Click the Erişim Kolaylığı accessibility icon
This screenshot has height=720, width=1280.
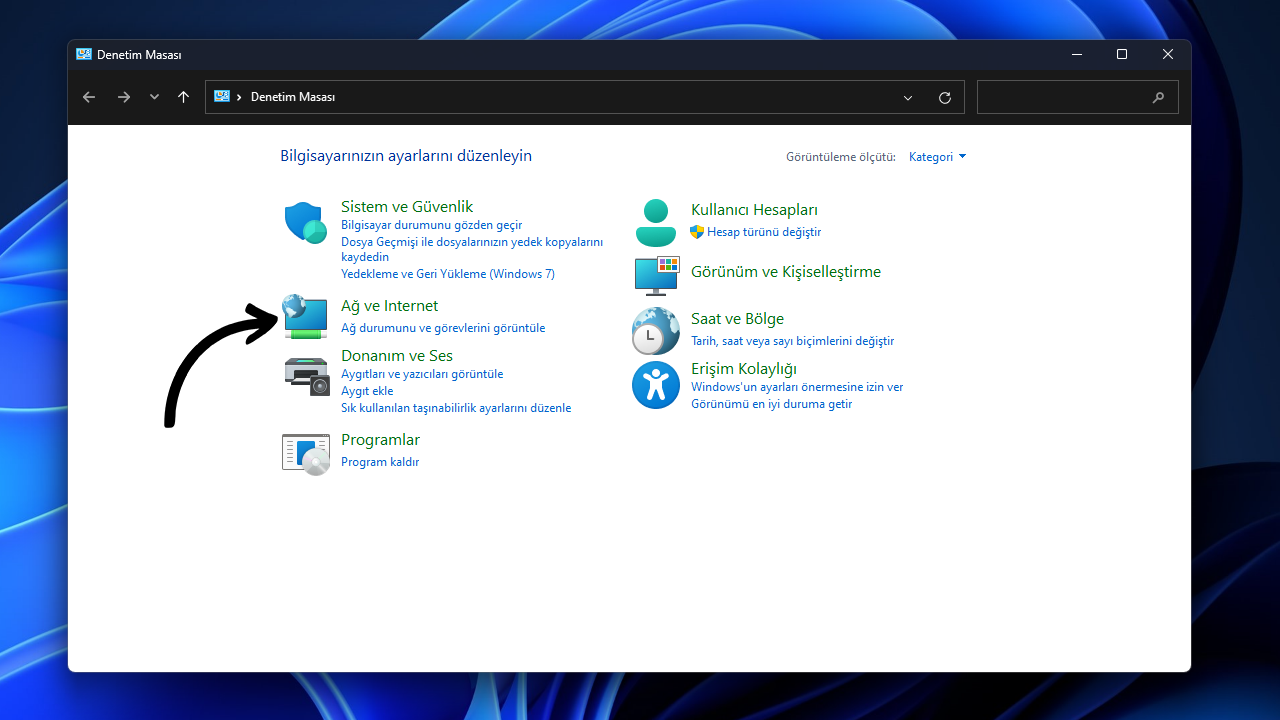[656, 385]
